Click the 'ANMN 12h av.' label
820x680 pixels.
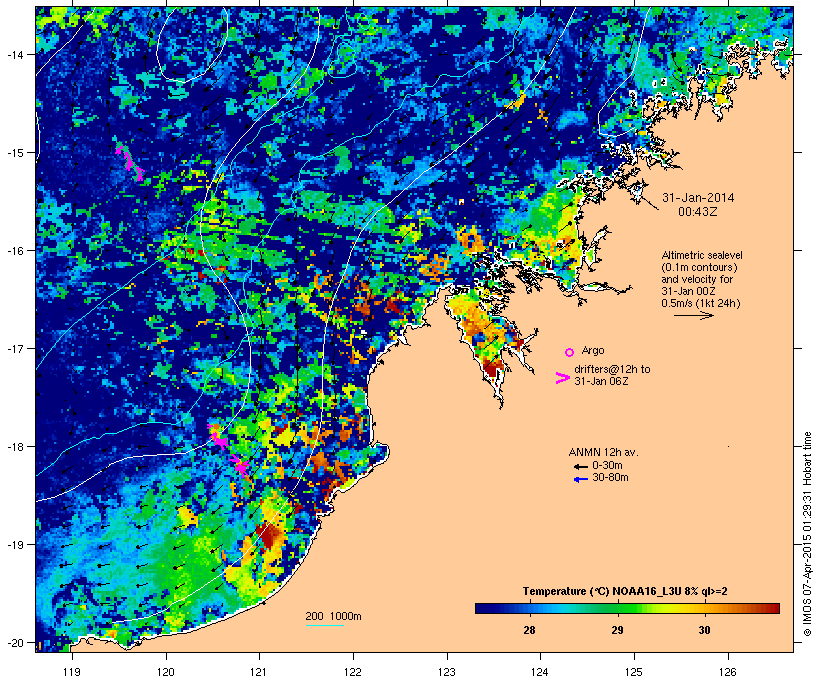pyautogui.click(x=603, y=452)
